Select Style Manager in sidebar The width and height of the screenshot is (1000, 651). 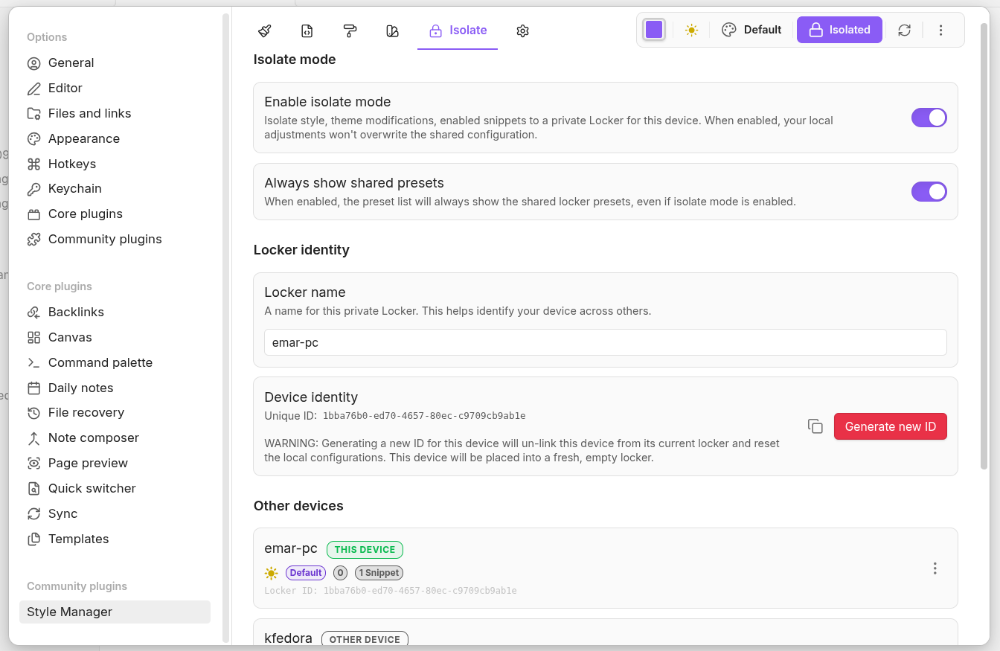click(115, 611)
